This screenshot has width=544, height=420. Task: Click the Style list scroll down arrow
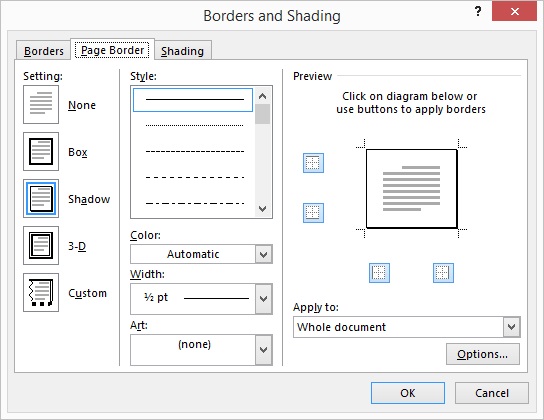[263, 209]
